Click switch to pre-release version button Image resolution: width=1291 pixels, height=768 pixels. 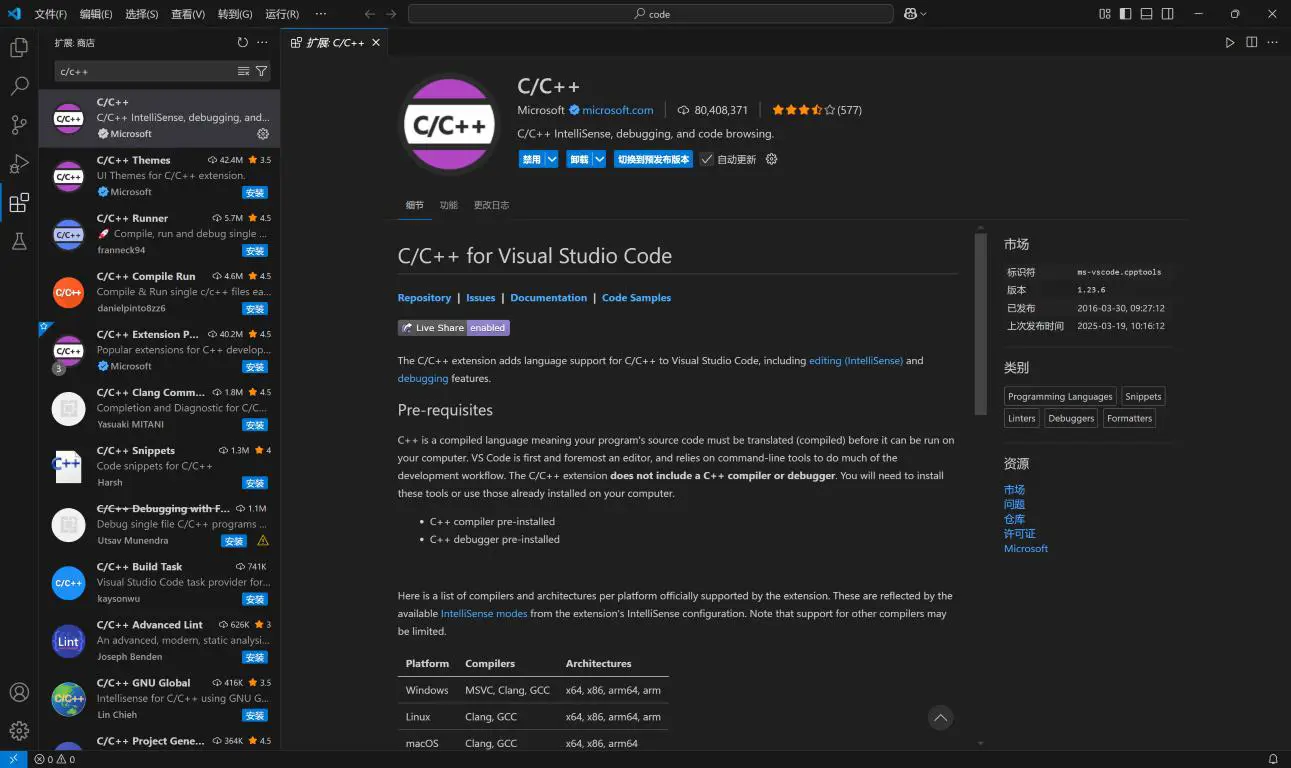(x=653, y=159)
